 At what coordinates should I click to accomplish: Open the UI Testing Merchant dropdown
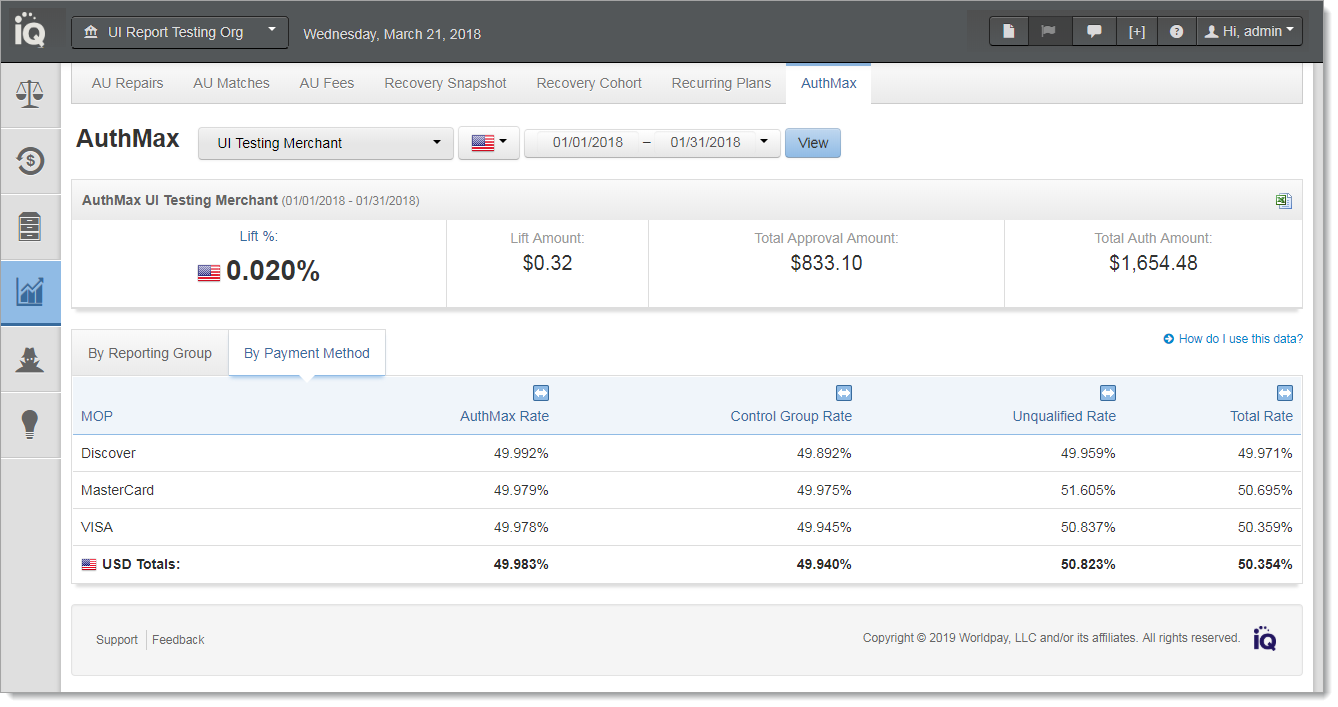(x=326, y=143)
